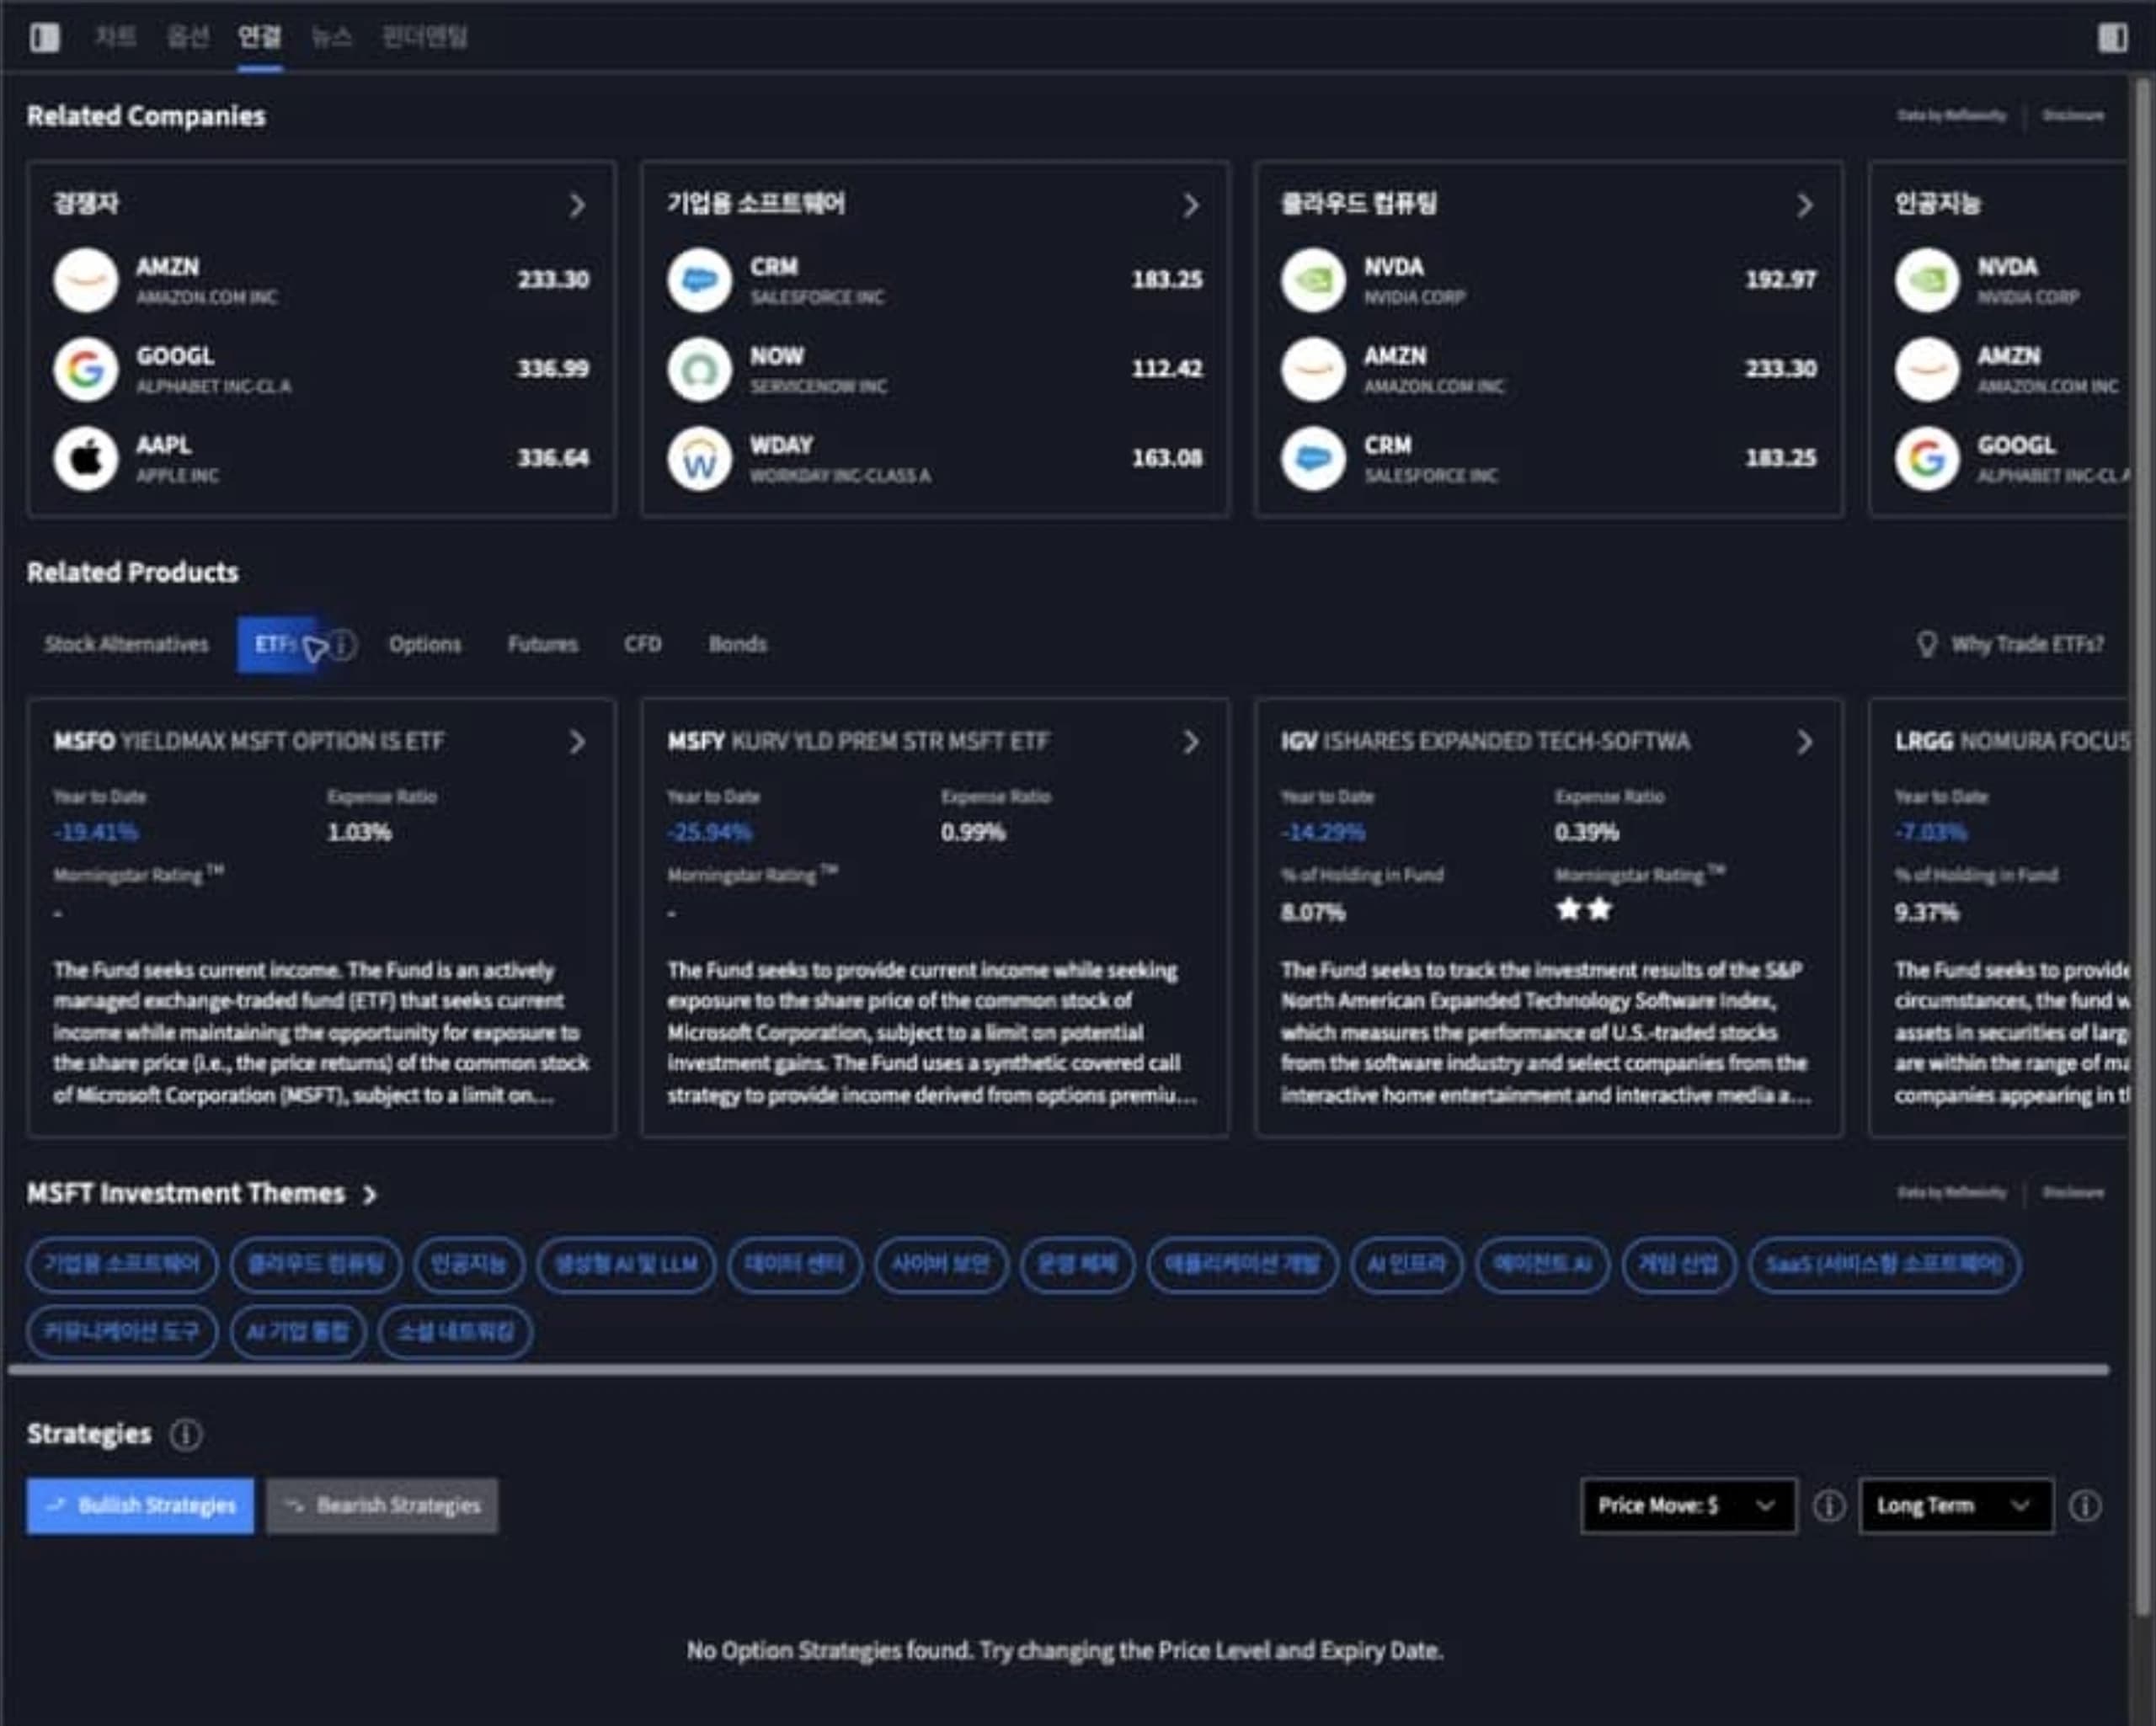Open the info icon beside Strategies heading
Screen dimensions: 2156x1726
point(186,1434)
